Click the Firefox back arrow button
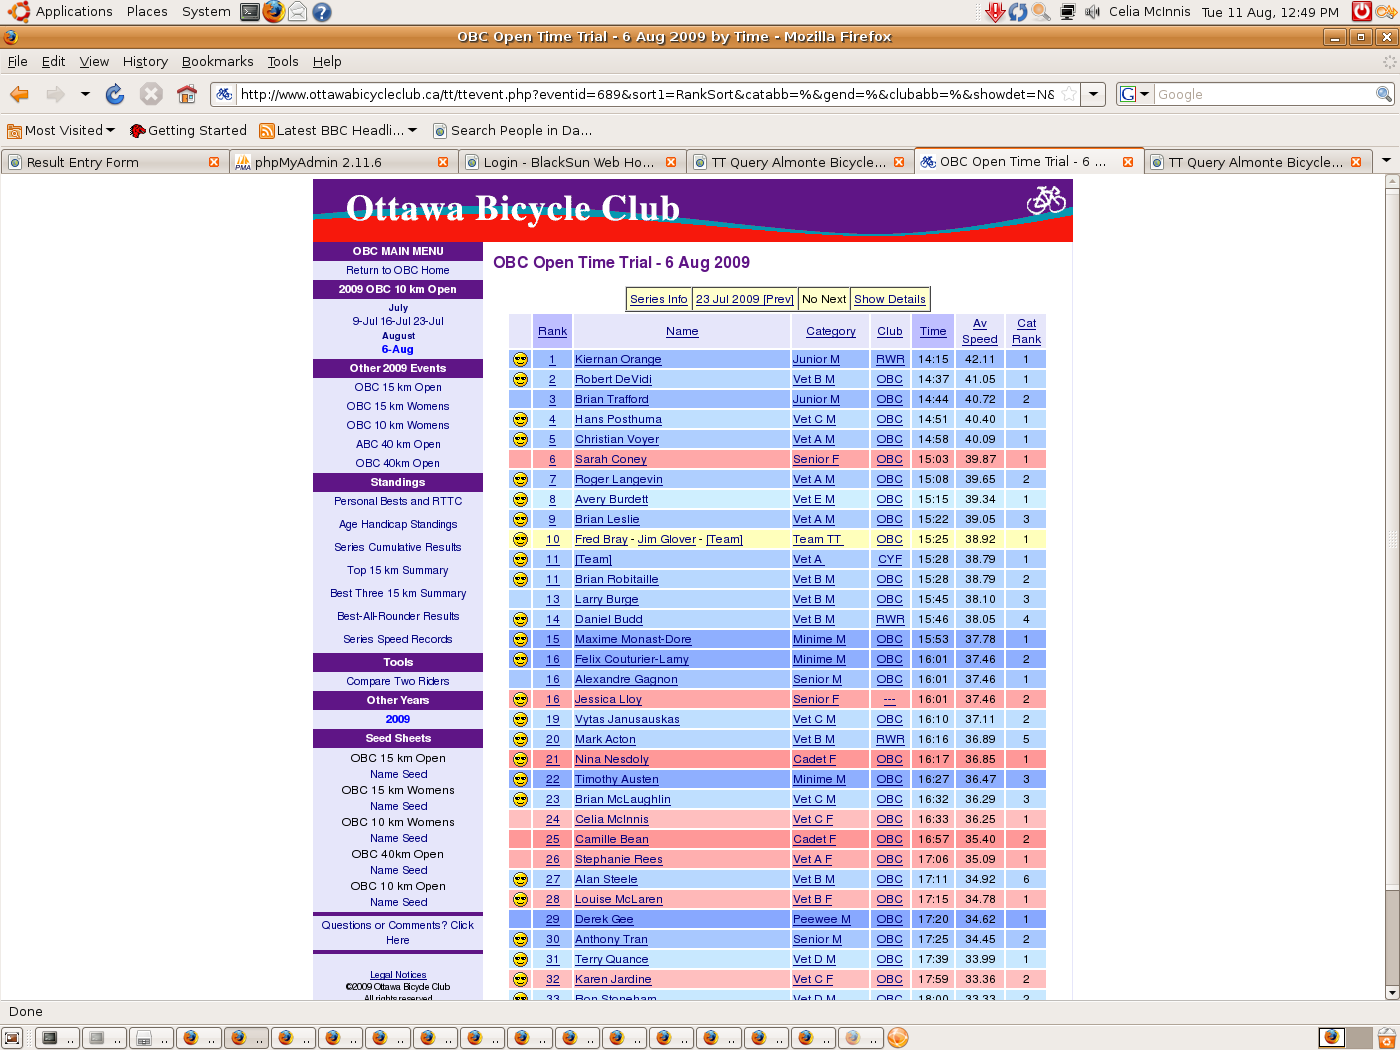Viewport: 1400px width, 1050px height. point(19,94)
